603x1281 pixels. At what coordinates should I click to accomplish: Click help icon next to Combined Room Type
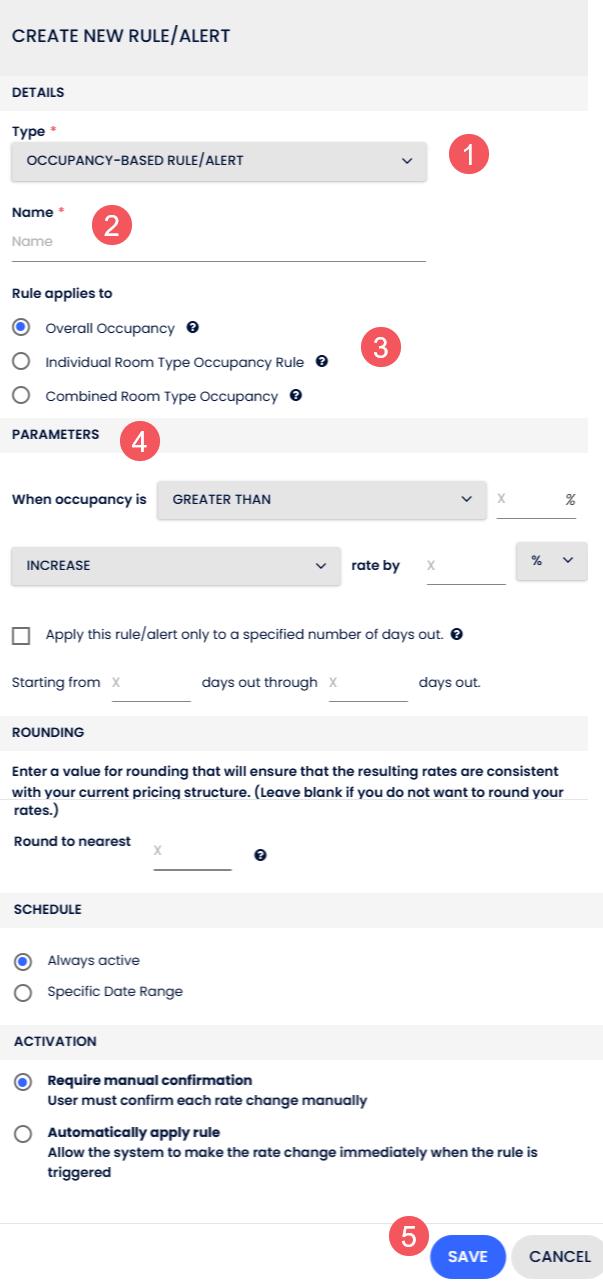tap(296, 395)
